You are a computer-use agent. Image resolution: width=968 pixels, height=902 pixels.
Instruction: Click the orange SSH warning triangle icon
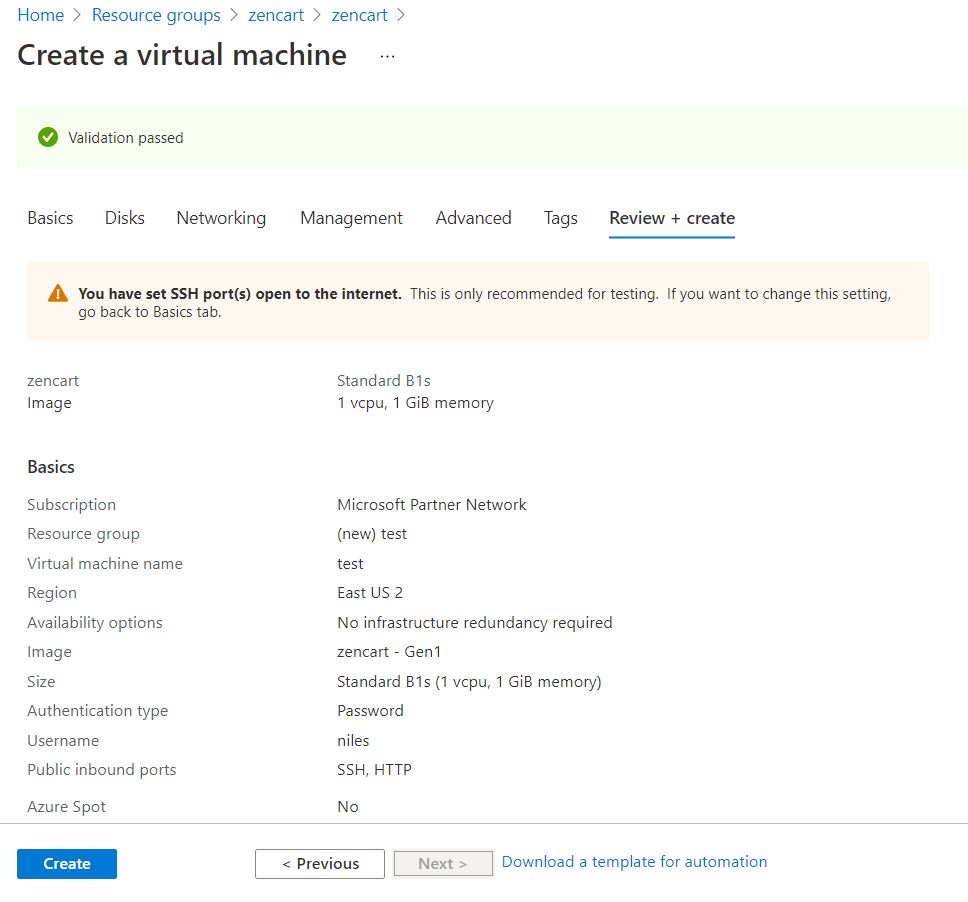(58, 294)
